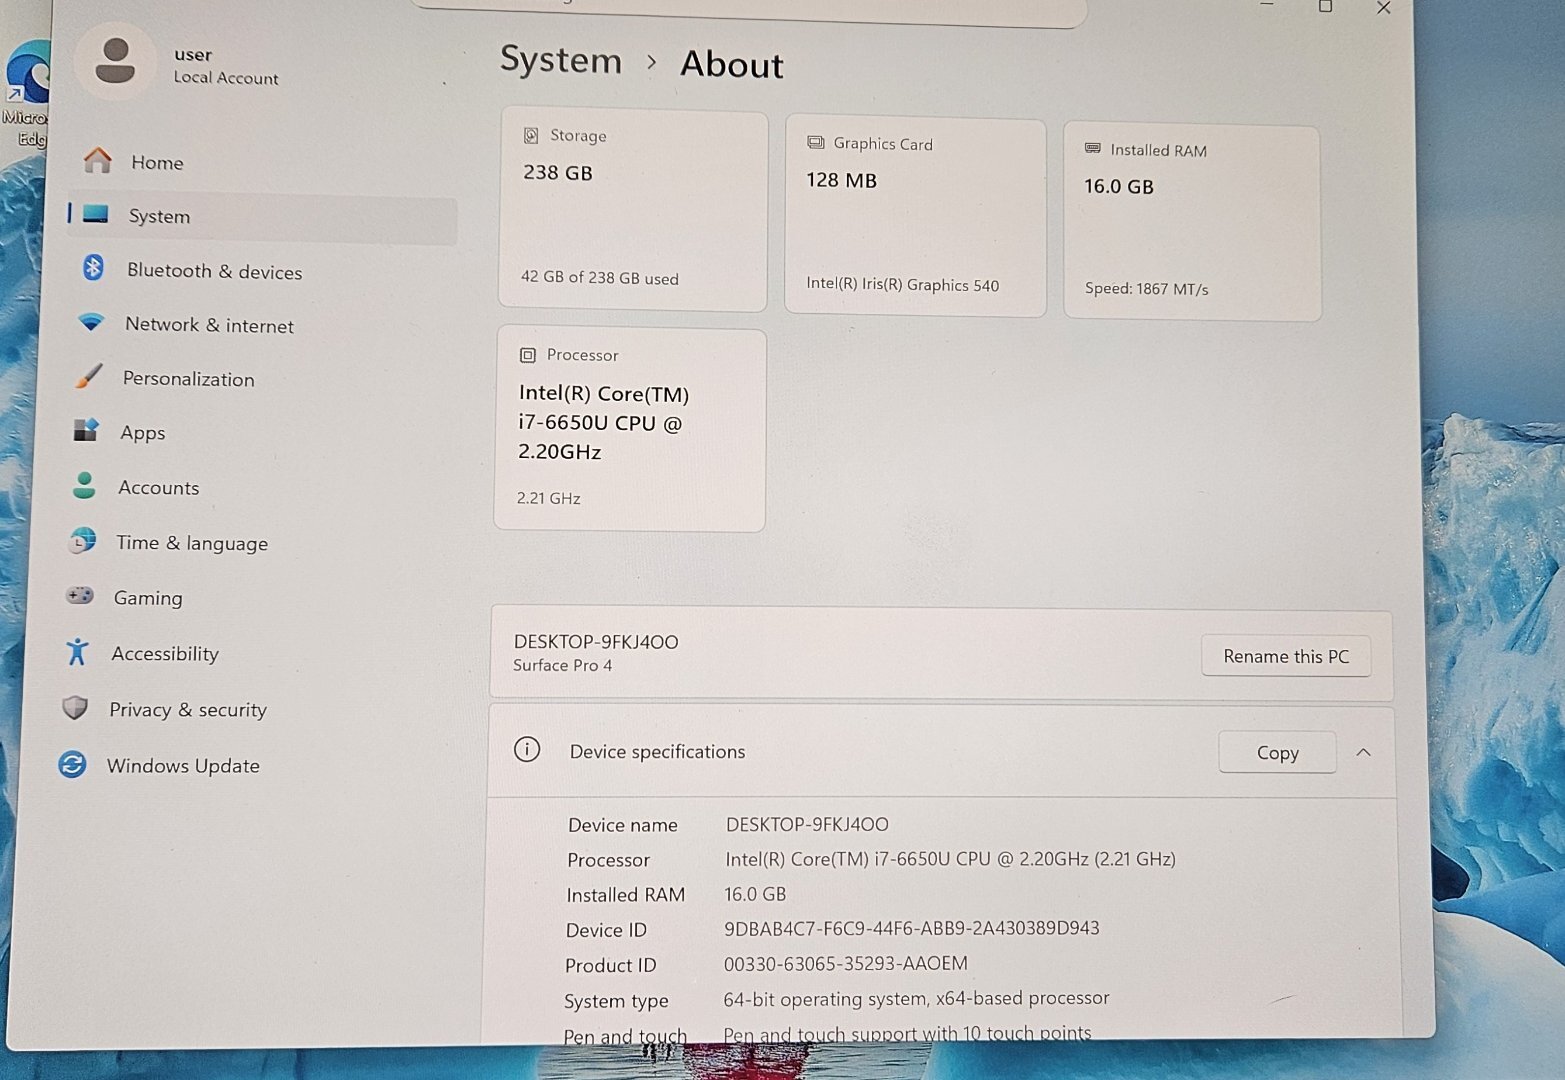Collapse the Device specifications section
The height and width of the screenshot is (1080, 1565).
point(1364,752)
